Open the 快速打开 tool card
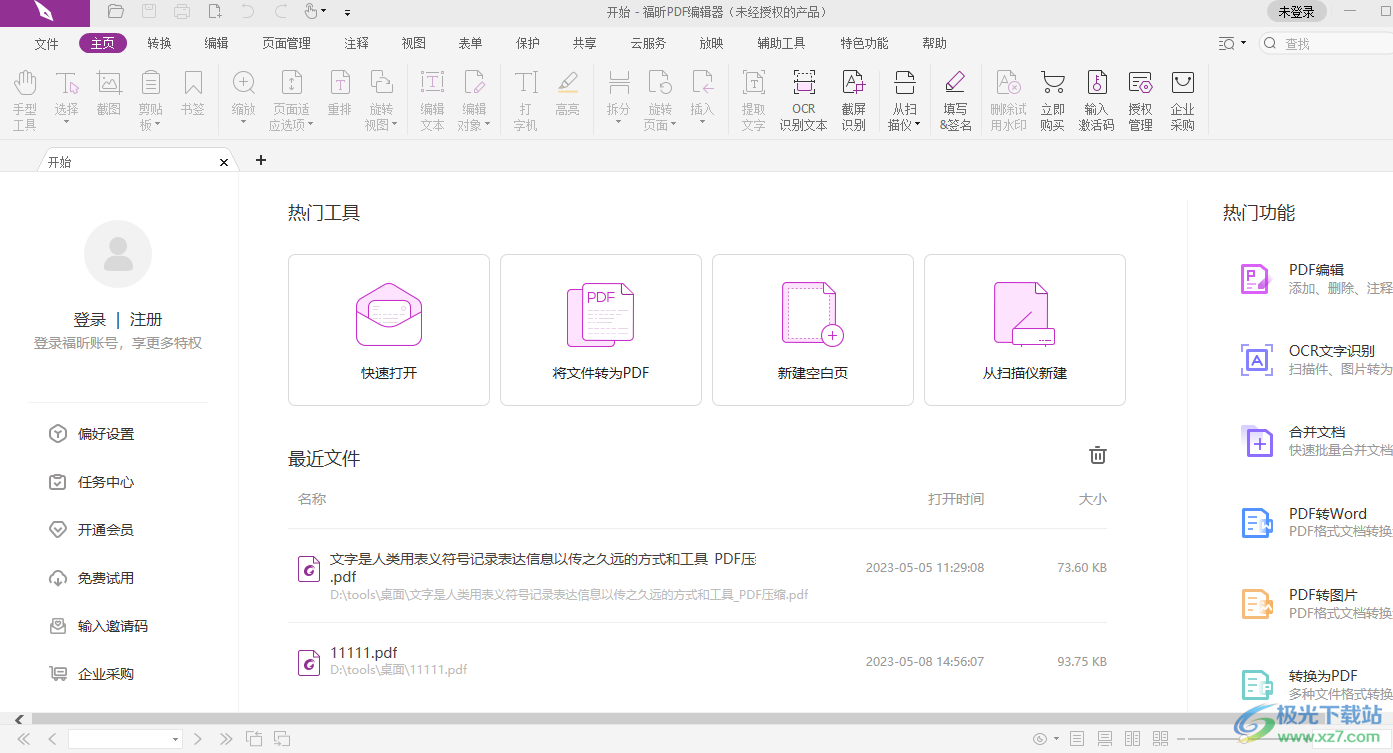This screenshot has width=1393, height=753. 389,330
